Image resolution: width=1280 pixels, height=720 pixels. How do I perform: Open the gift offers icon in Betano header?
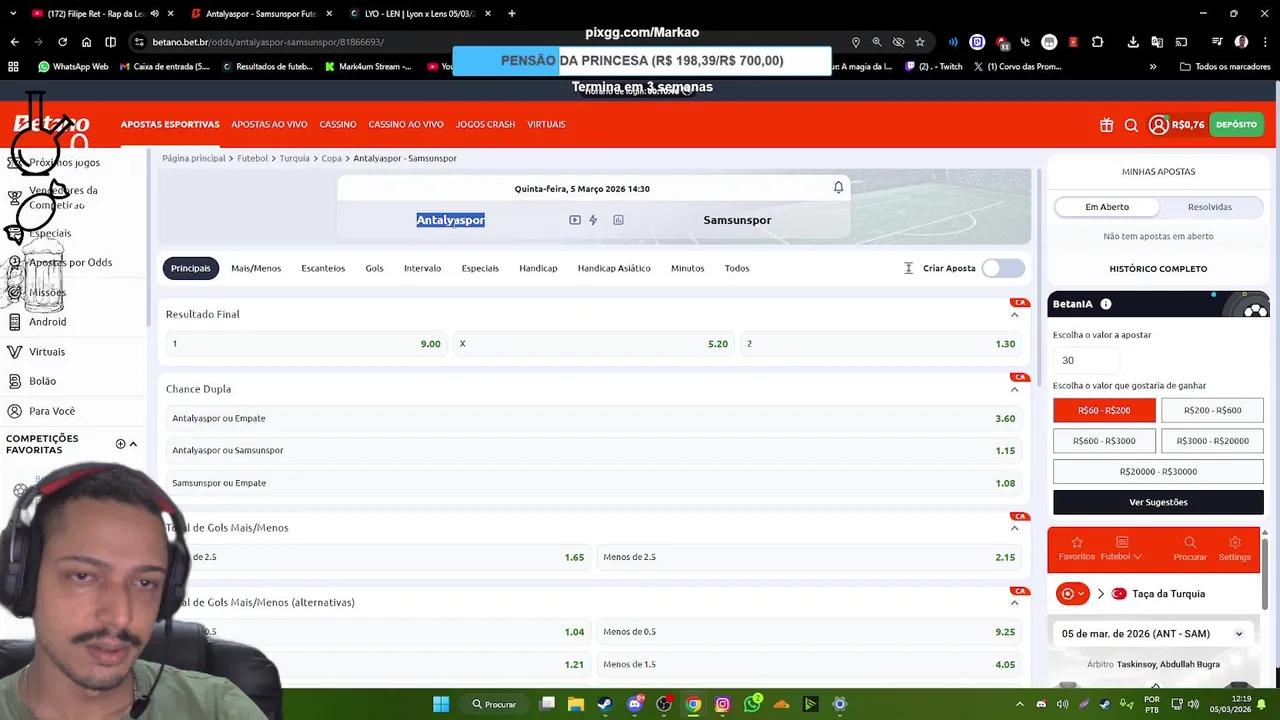(x=1106, y=125)
